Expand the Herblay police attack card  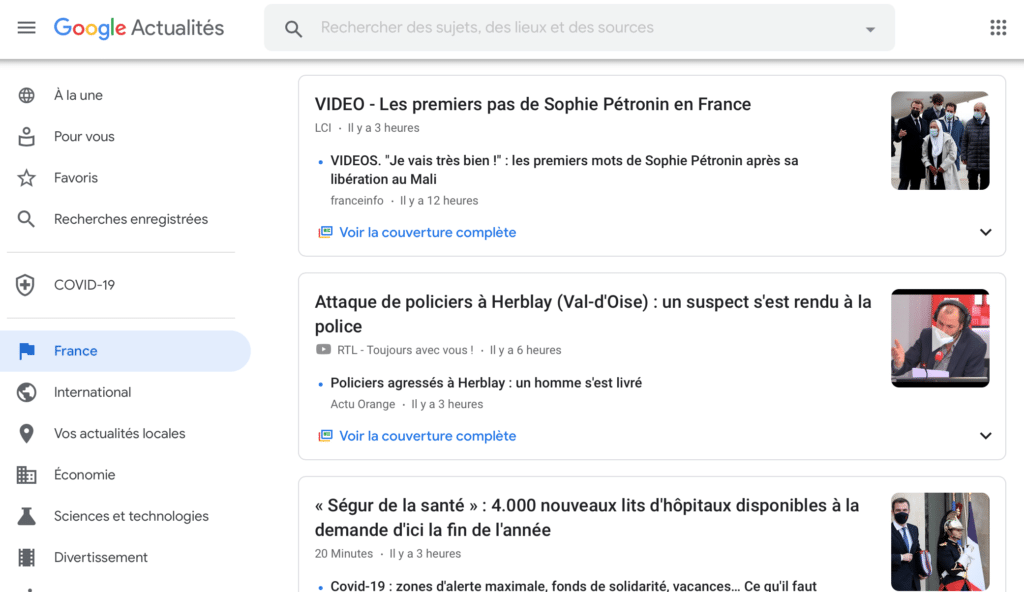(986, 436)
